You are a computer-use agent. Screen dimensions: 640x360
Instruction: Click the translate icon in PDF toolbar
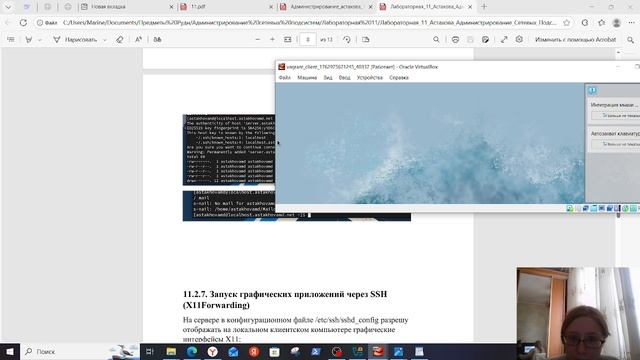pos(158,40)
